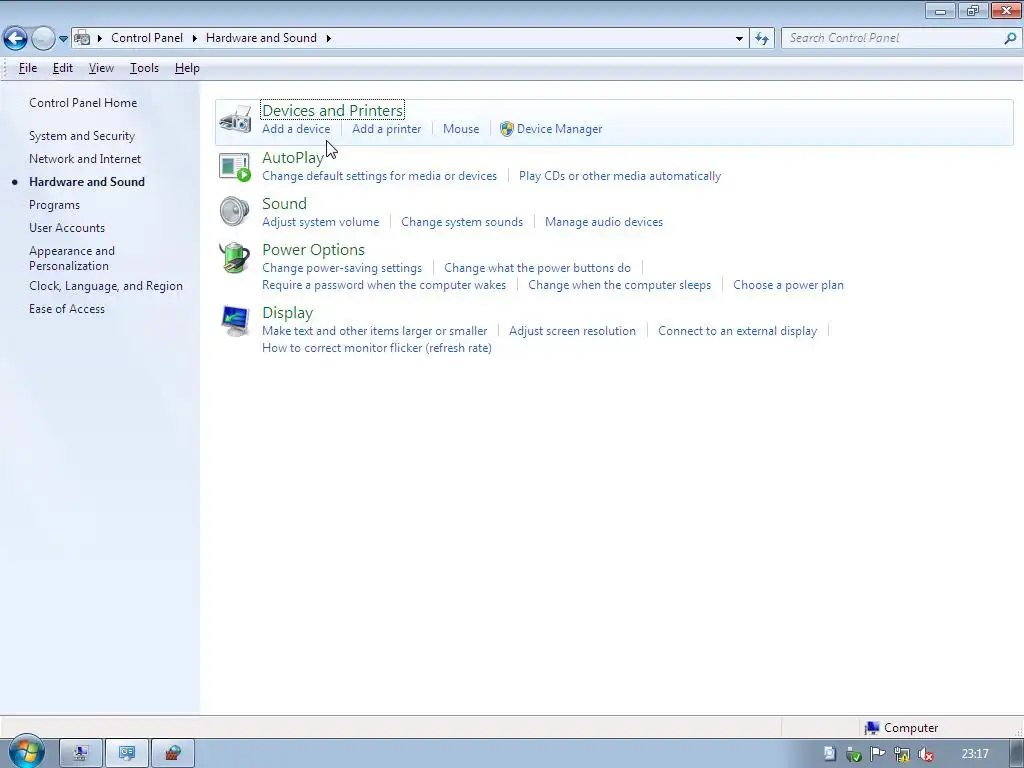The width and height of the screenshot is (1024, 768).
Task: Click Choose a power plan link
Action: coord(788,285)
